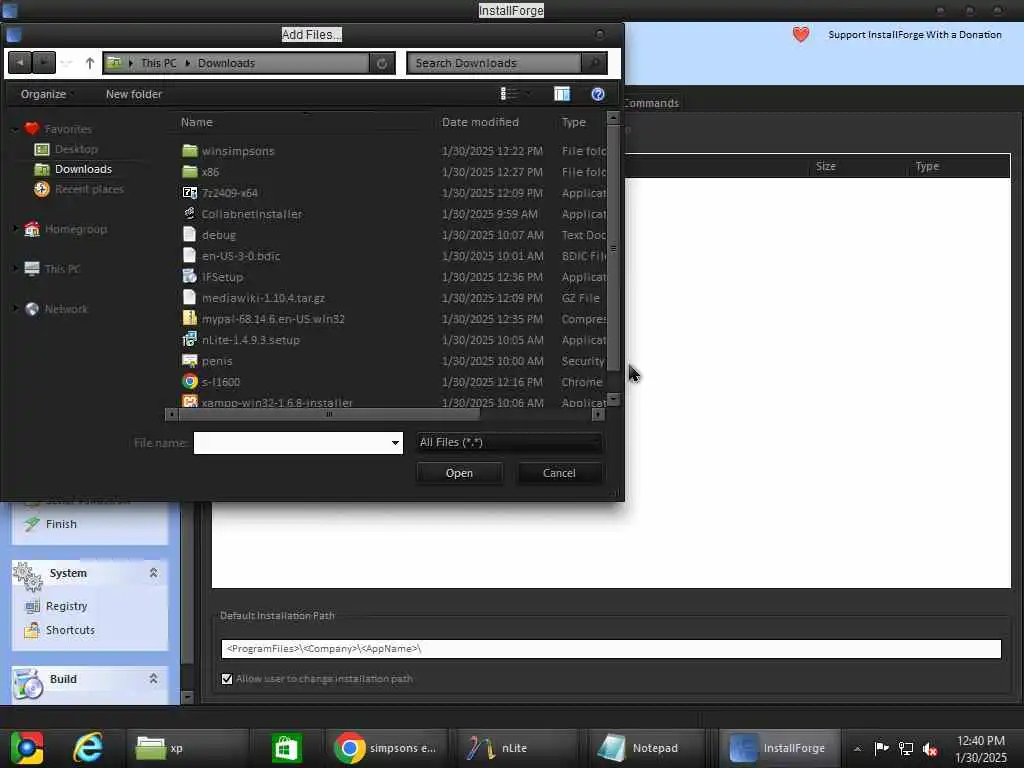Select mypal-68.14.6.en-US.win32 archive
The image size is (1024, 768).
coord(263,319)
